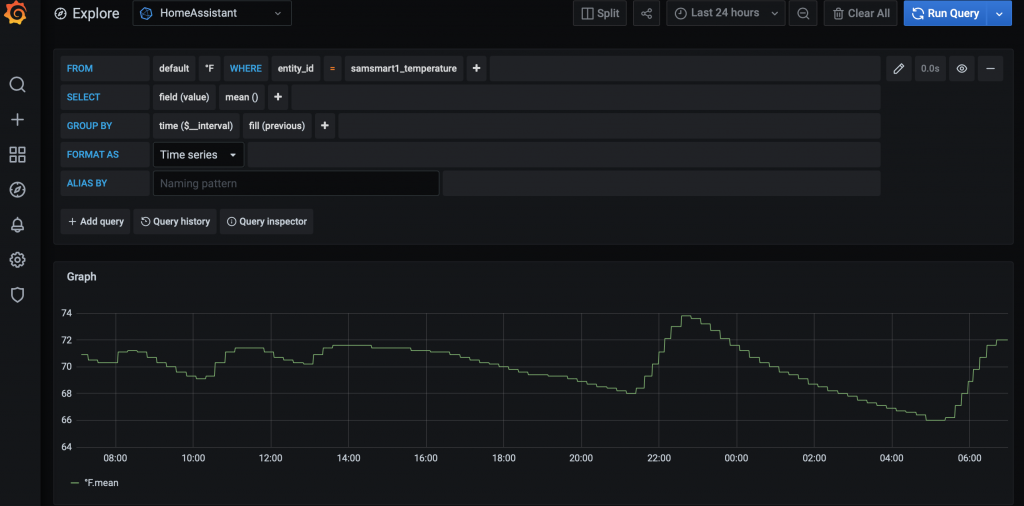Open the server admin shield icon
1024x506 pixels.
pyautogui.click(x=18, y=295)
